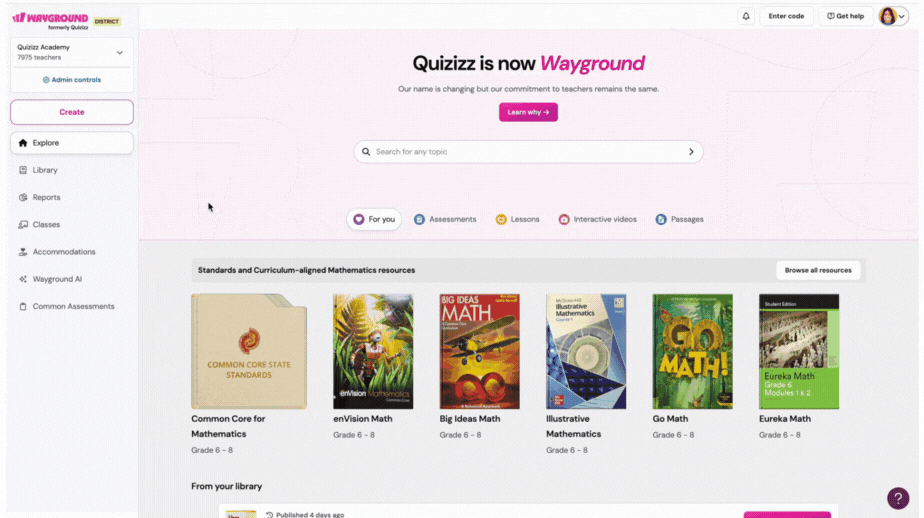
Task: Click the search submit chevron arrow
Action: coord(691,152)
